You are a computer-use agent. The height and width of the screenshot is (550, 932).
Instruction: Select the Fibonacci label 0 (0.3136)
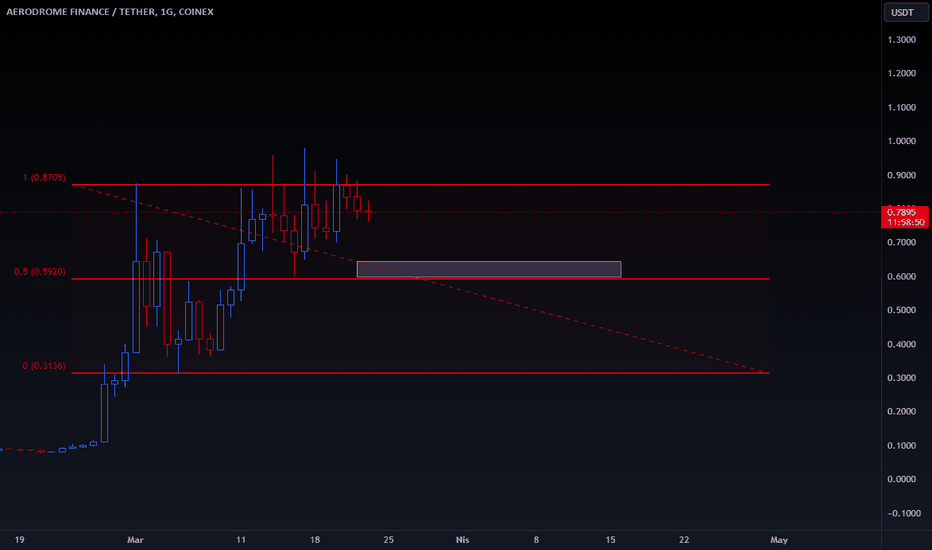[44, 366]
